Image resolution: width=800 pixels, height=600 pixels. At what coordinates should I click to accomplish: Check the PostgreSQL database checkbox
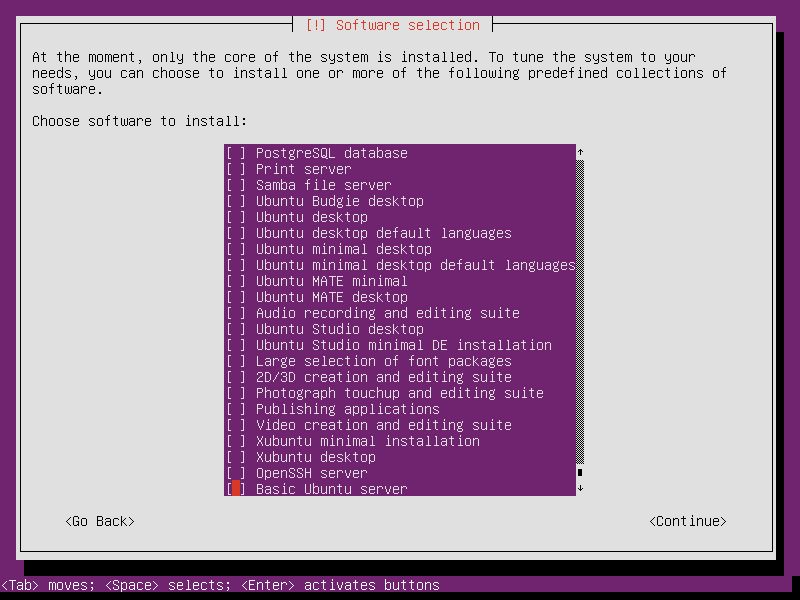coord(236,153)
